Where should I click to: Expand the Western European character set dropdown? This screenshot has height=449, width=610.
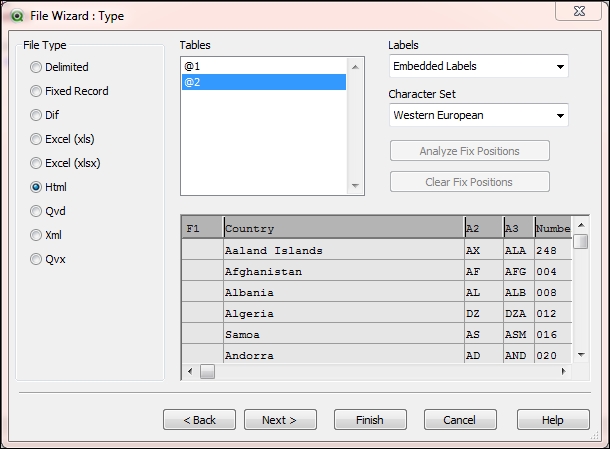pyautogui.click(x=479, y=115)
